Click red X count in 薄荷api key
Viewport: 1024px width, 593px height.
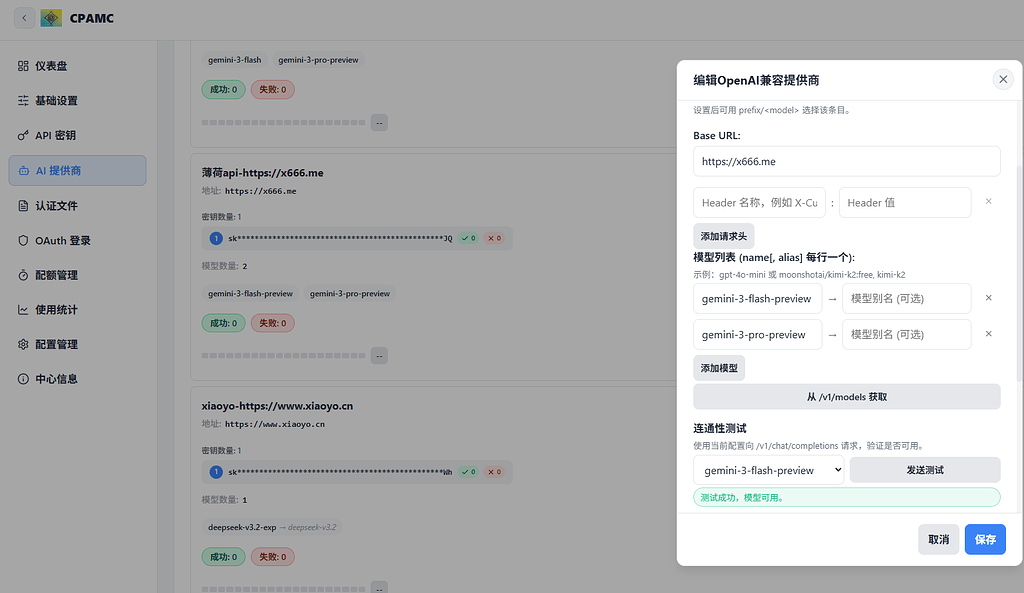point(494,238)
